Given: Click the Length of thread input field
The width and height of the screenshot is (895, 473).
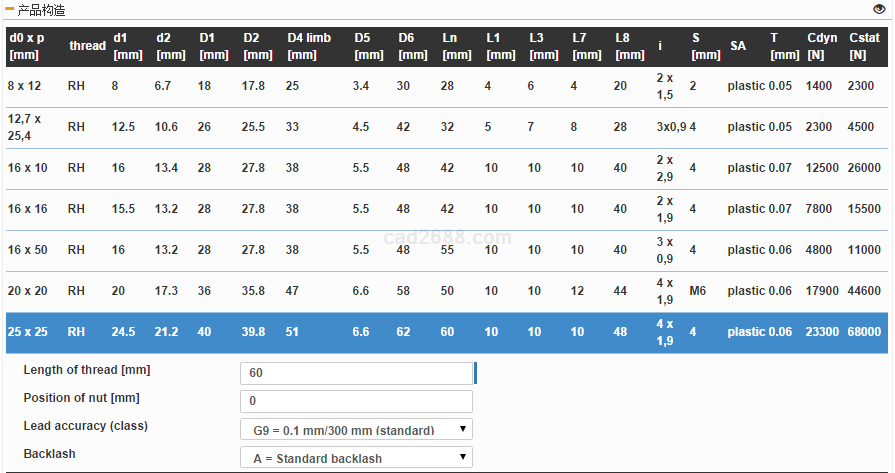Looking at the screenshot, I should [x=356, y=373].
